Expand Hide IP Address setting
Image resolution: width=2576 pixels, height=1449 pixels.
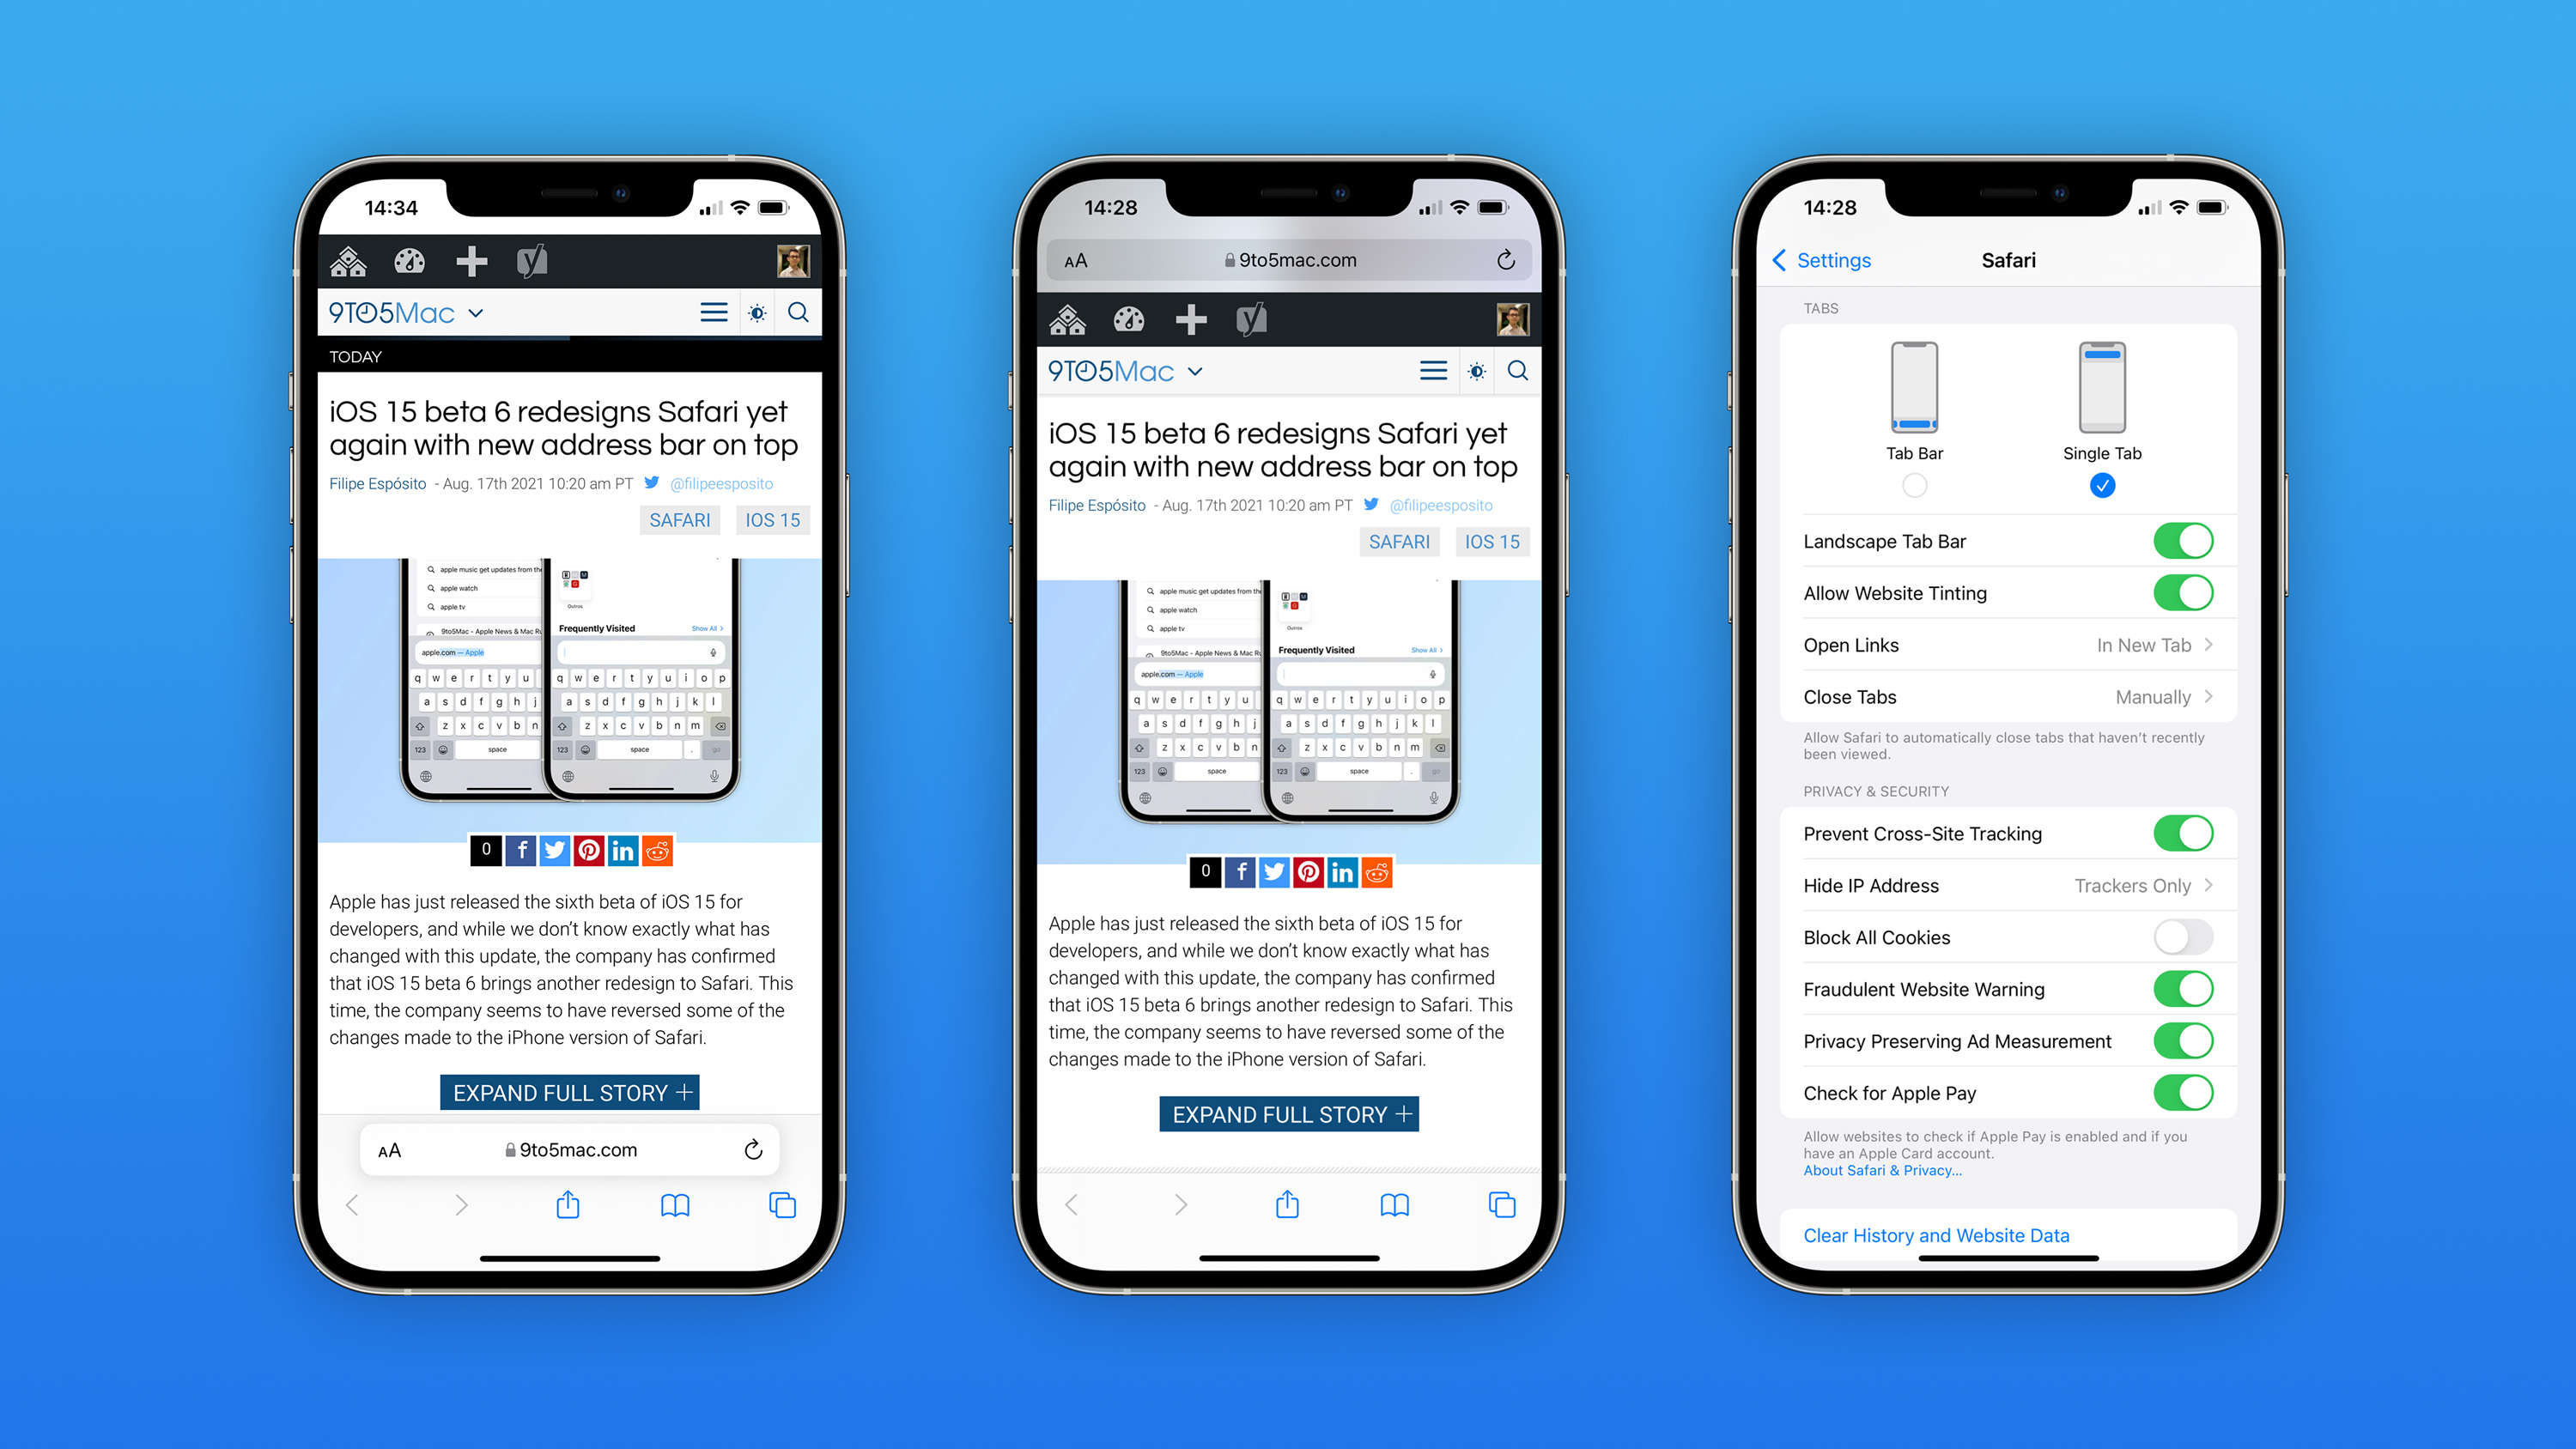click(2217, 887)
